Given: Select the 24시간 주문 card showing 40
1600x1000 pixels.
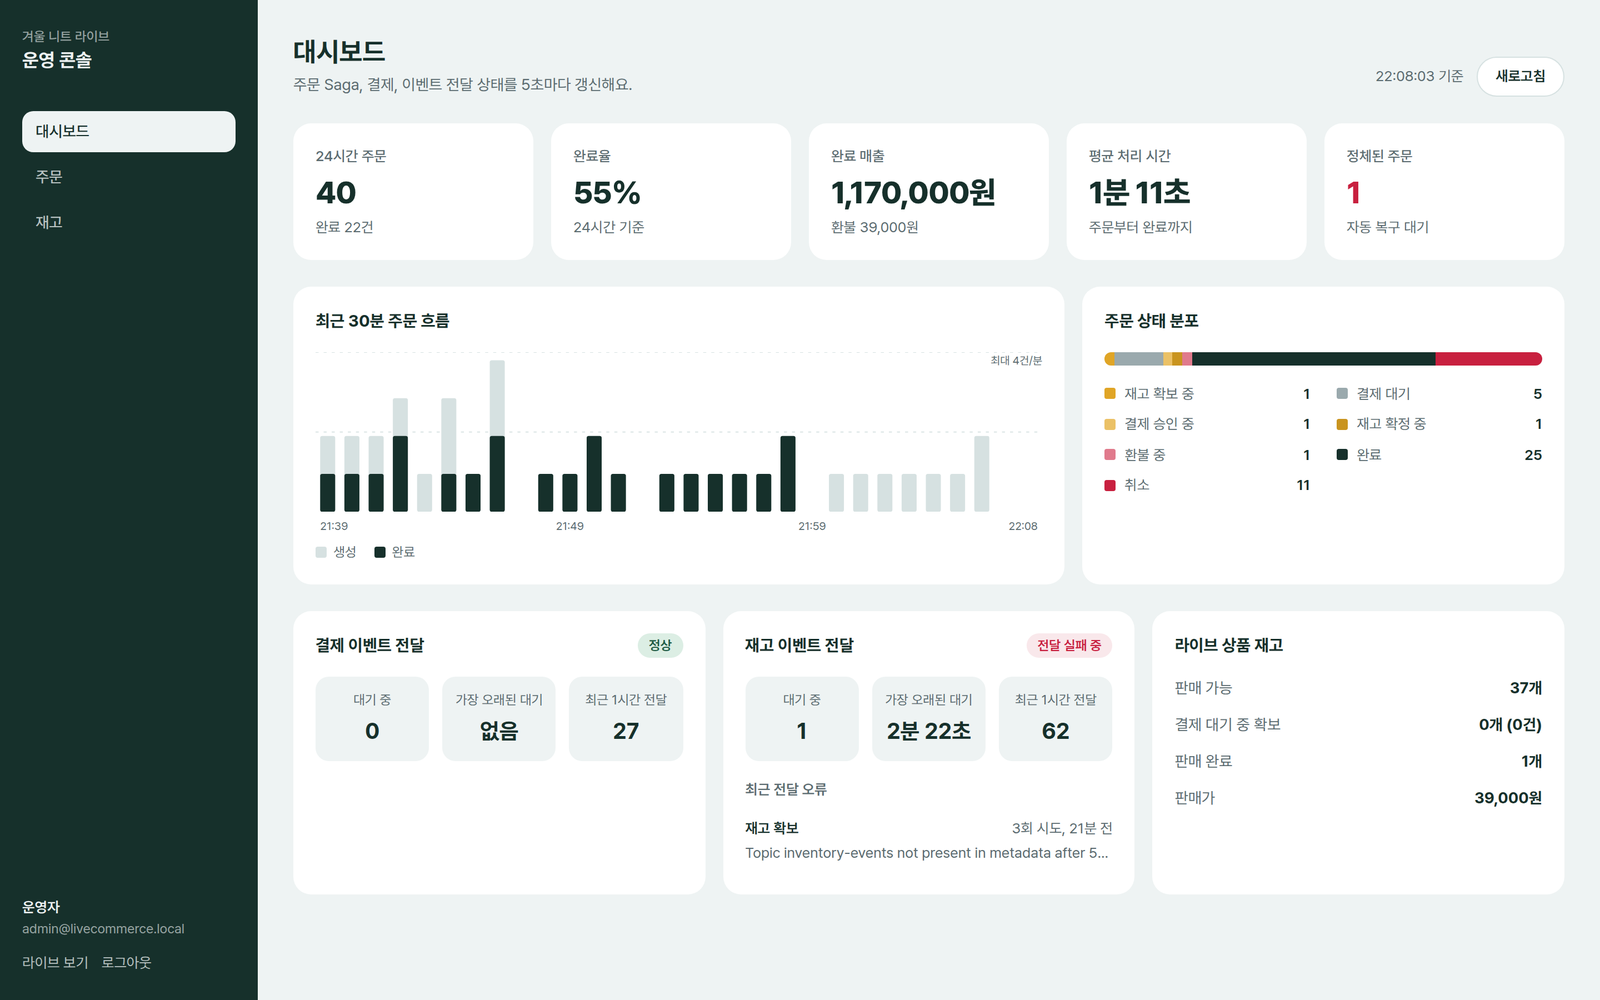Looking at the screenshot, I should click(413, 192).
